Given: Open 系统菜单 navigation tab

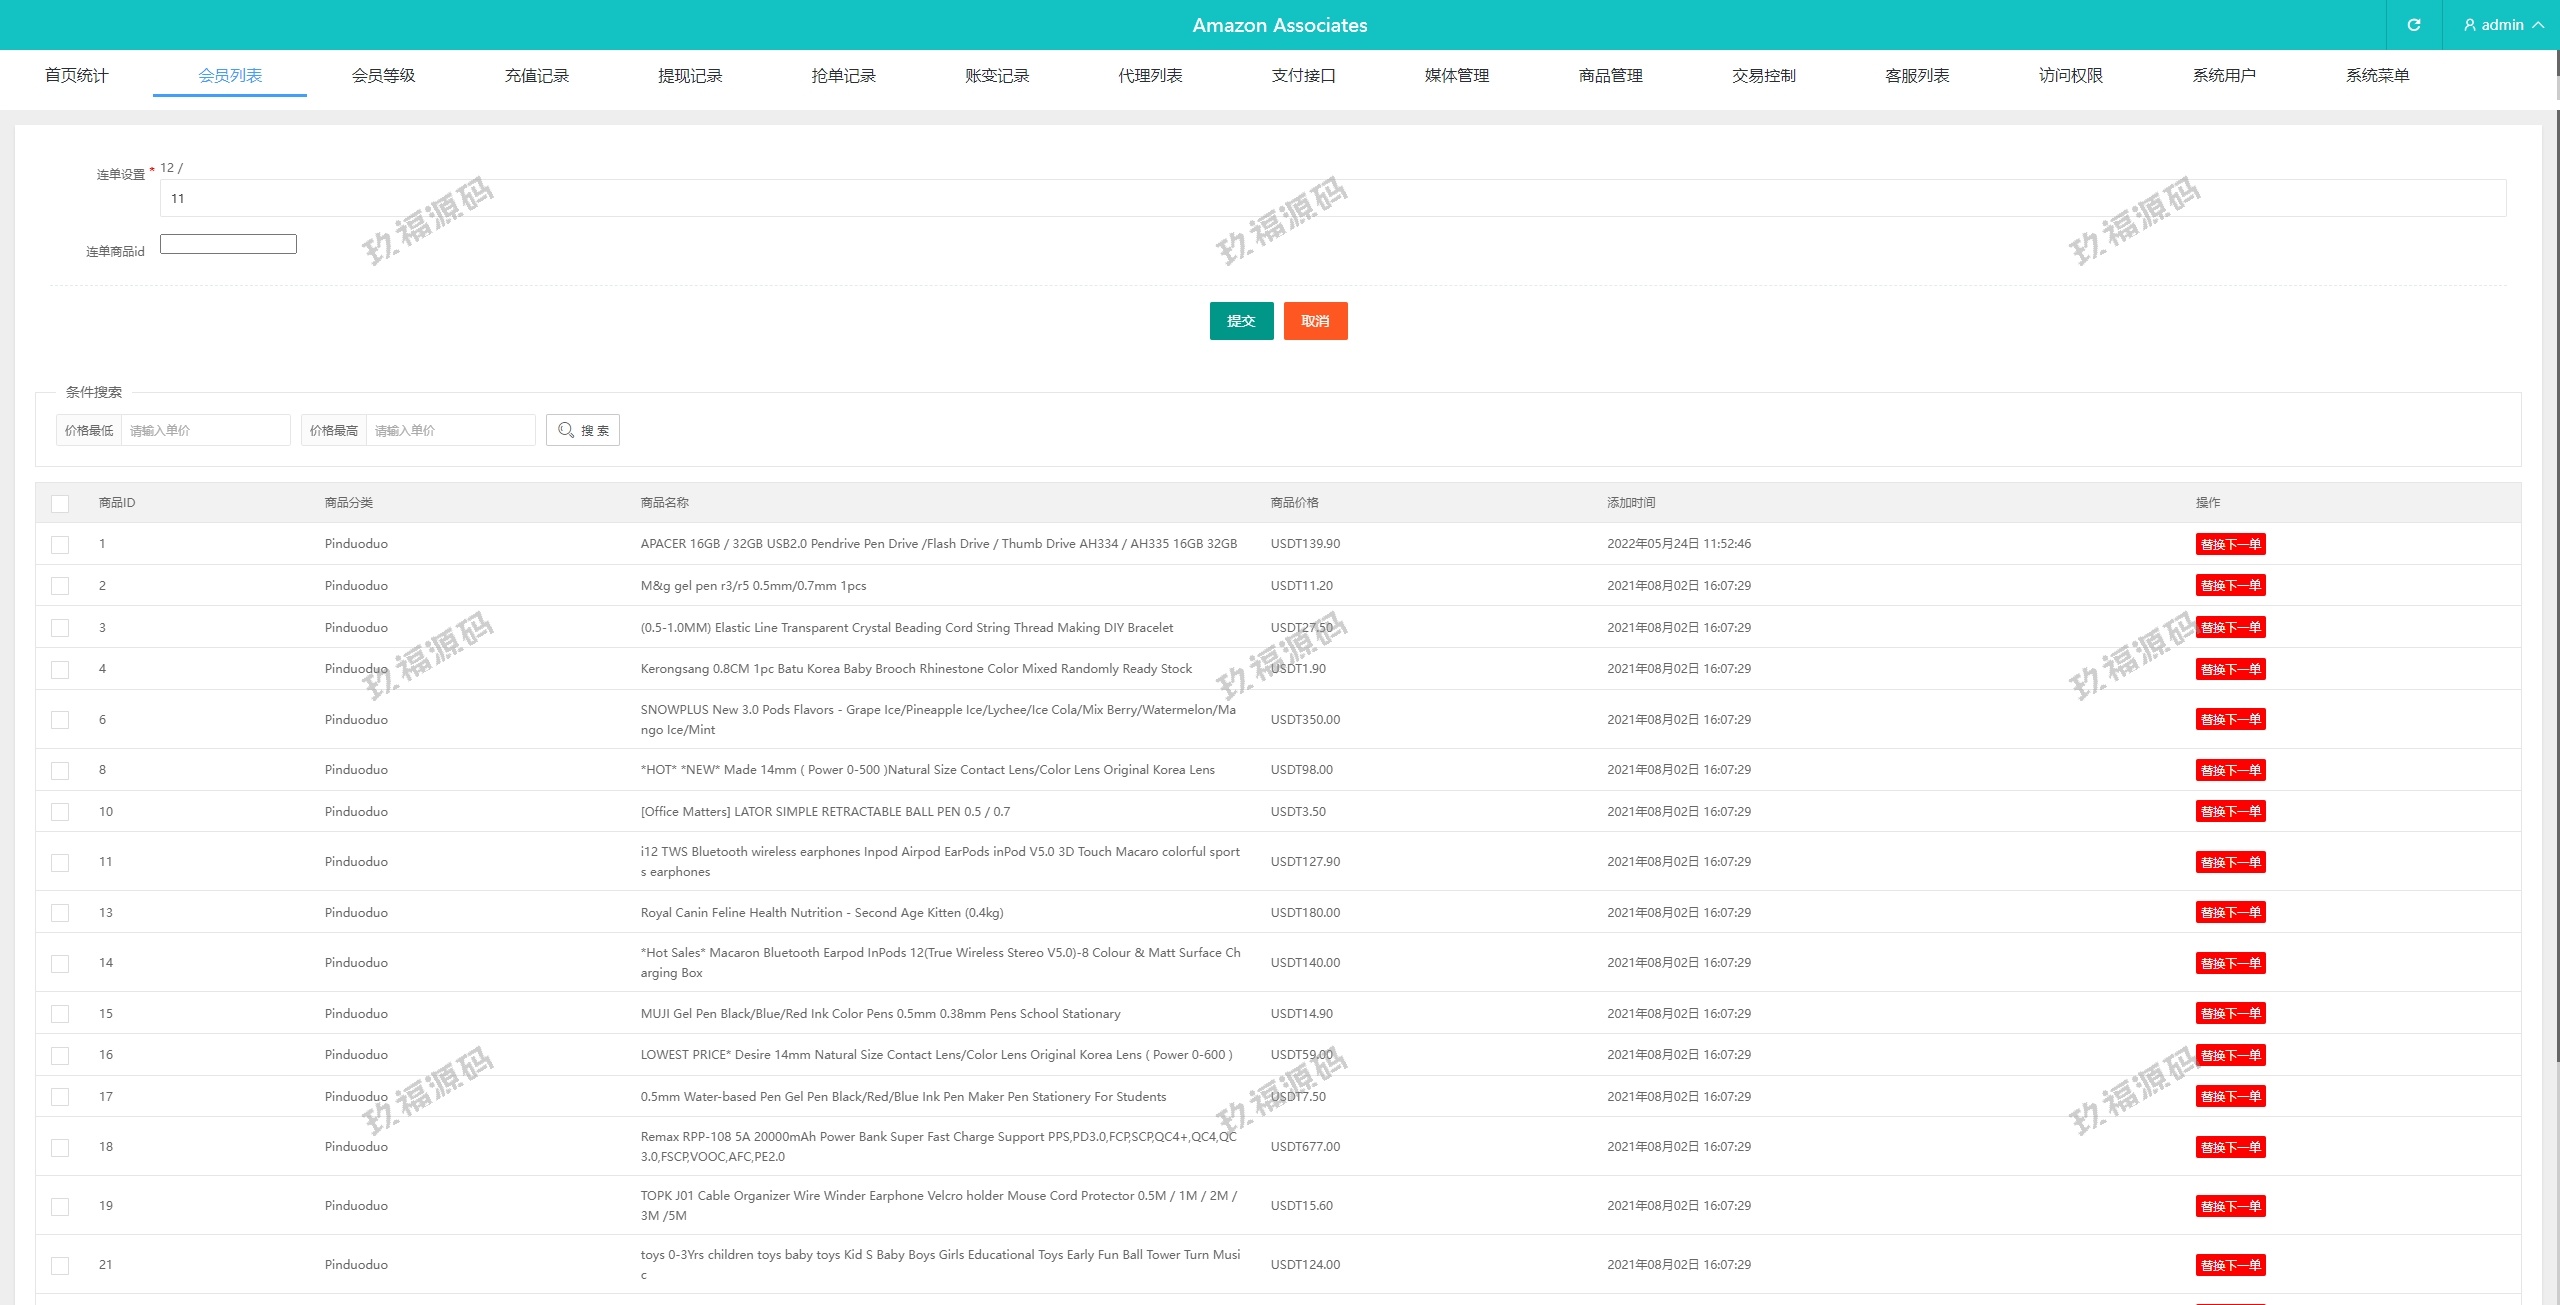Looking at the screenshot, I should 2377,75.
